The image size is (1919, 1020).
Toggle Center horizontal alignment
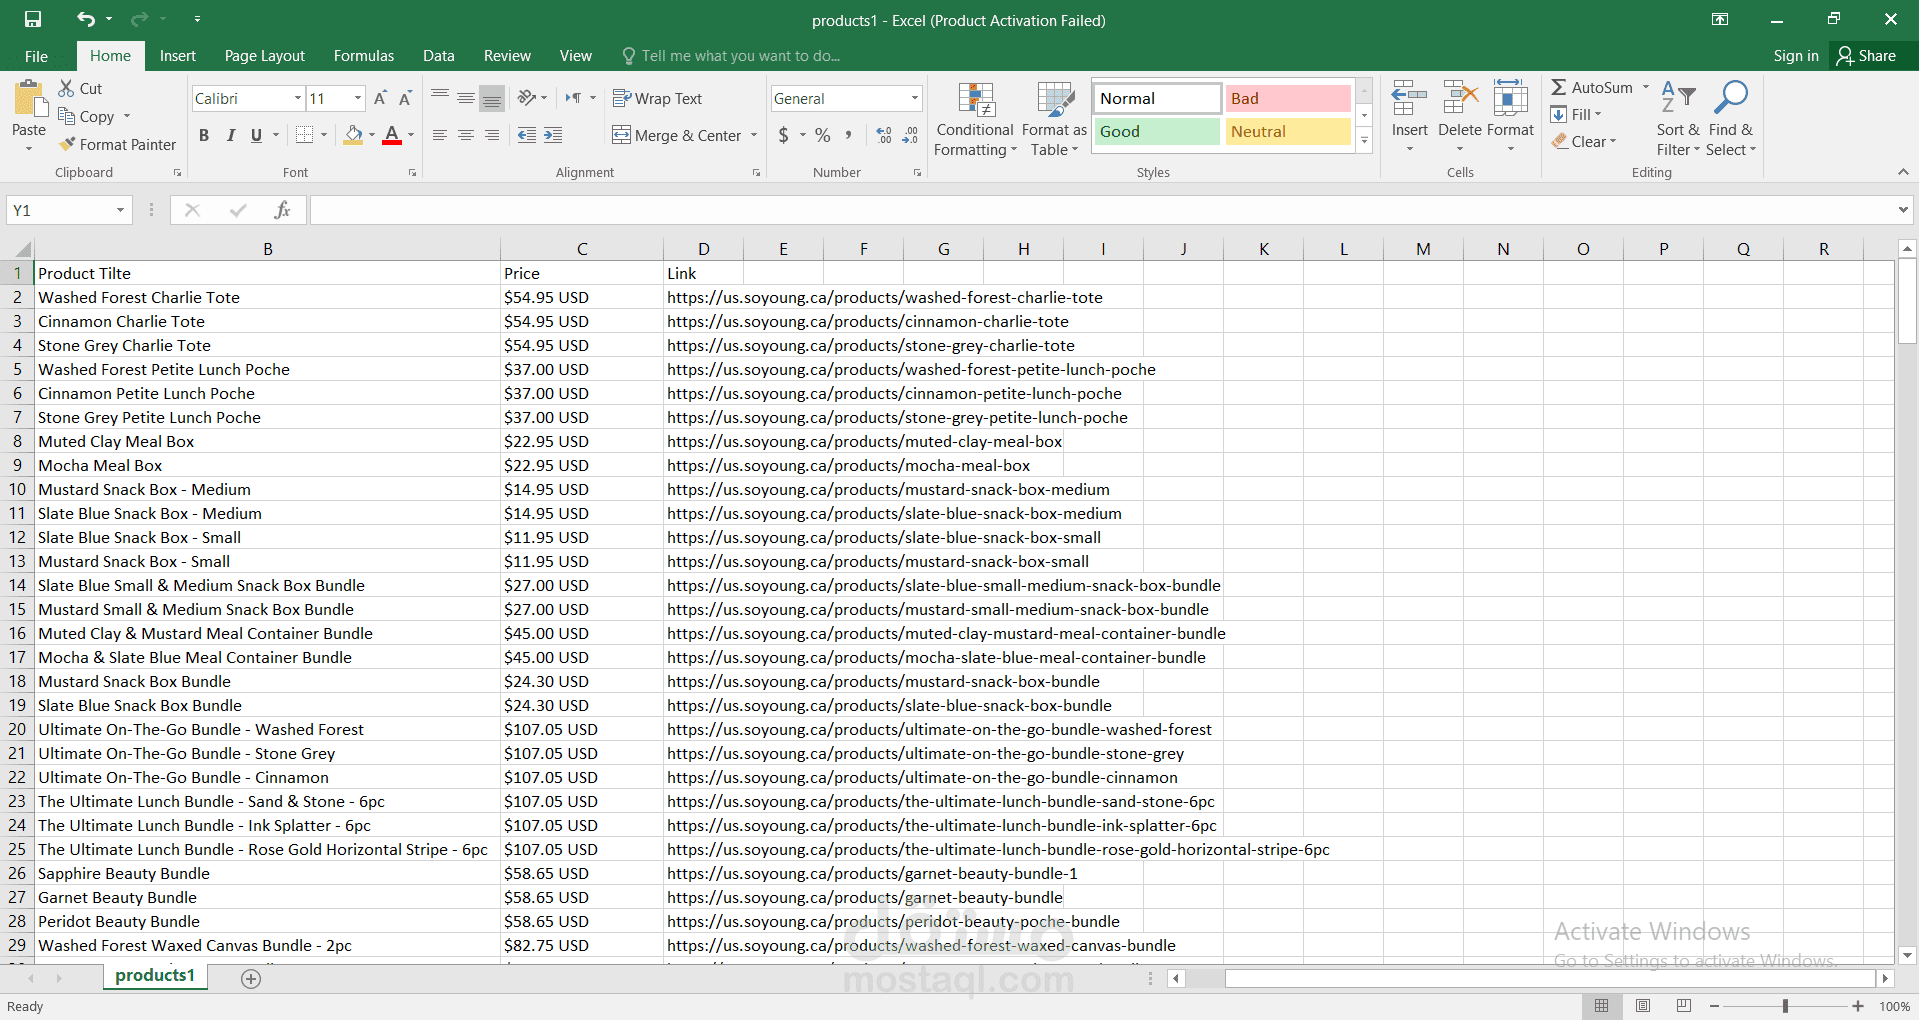[466, 135]
